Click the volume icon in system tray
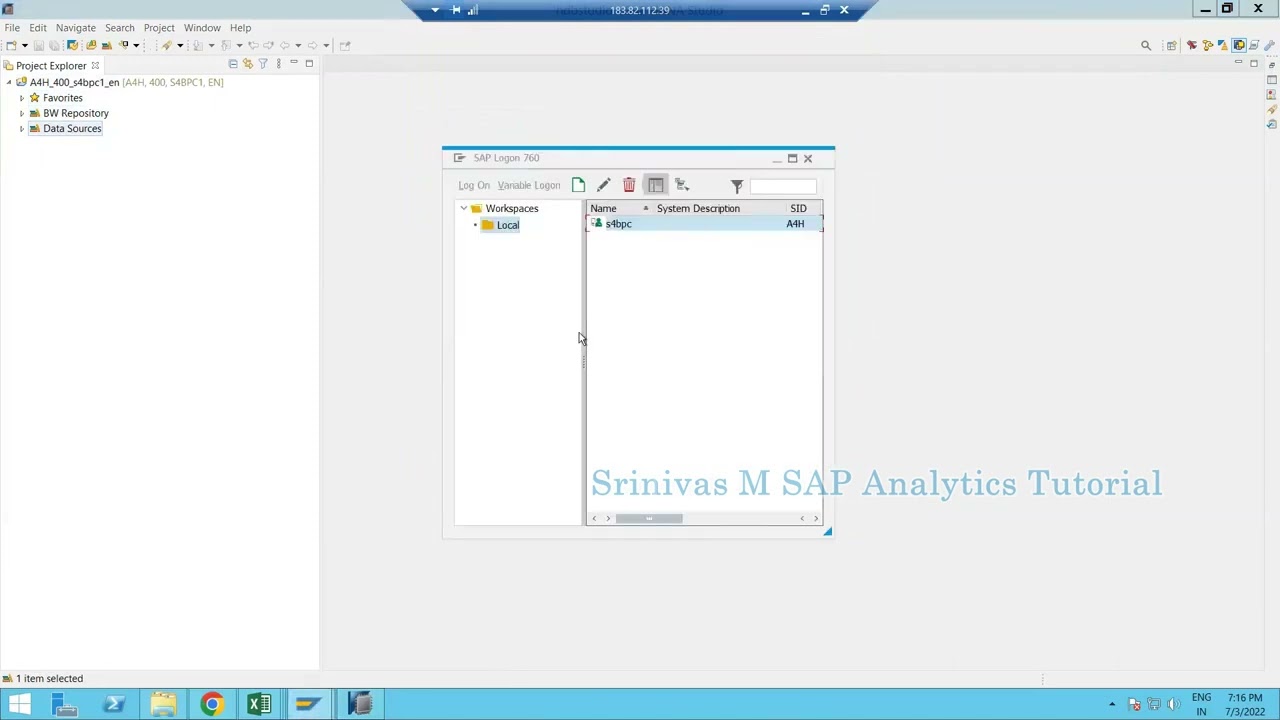 click(x=1173, y=705)
